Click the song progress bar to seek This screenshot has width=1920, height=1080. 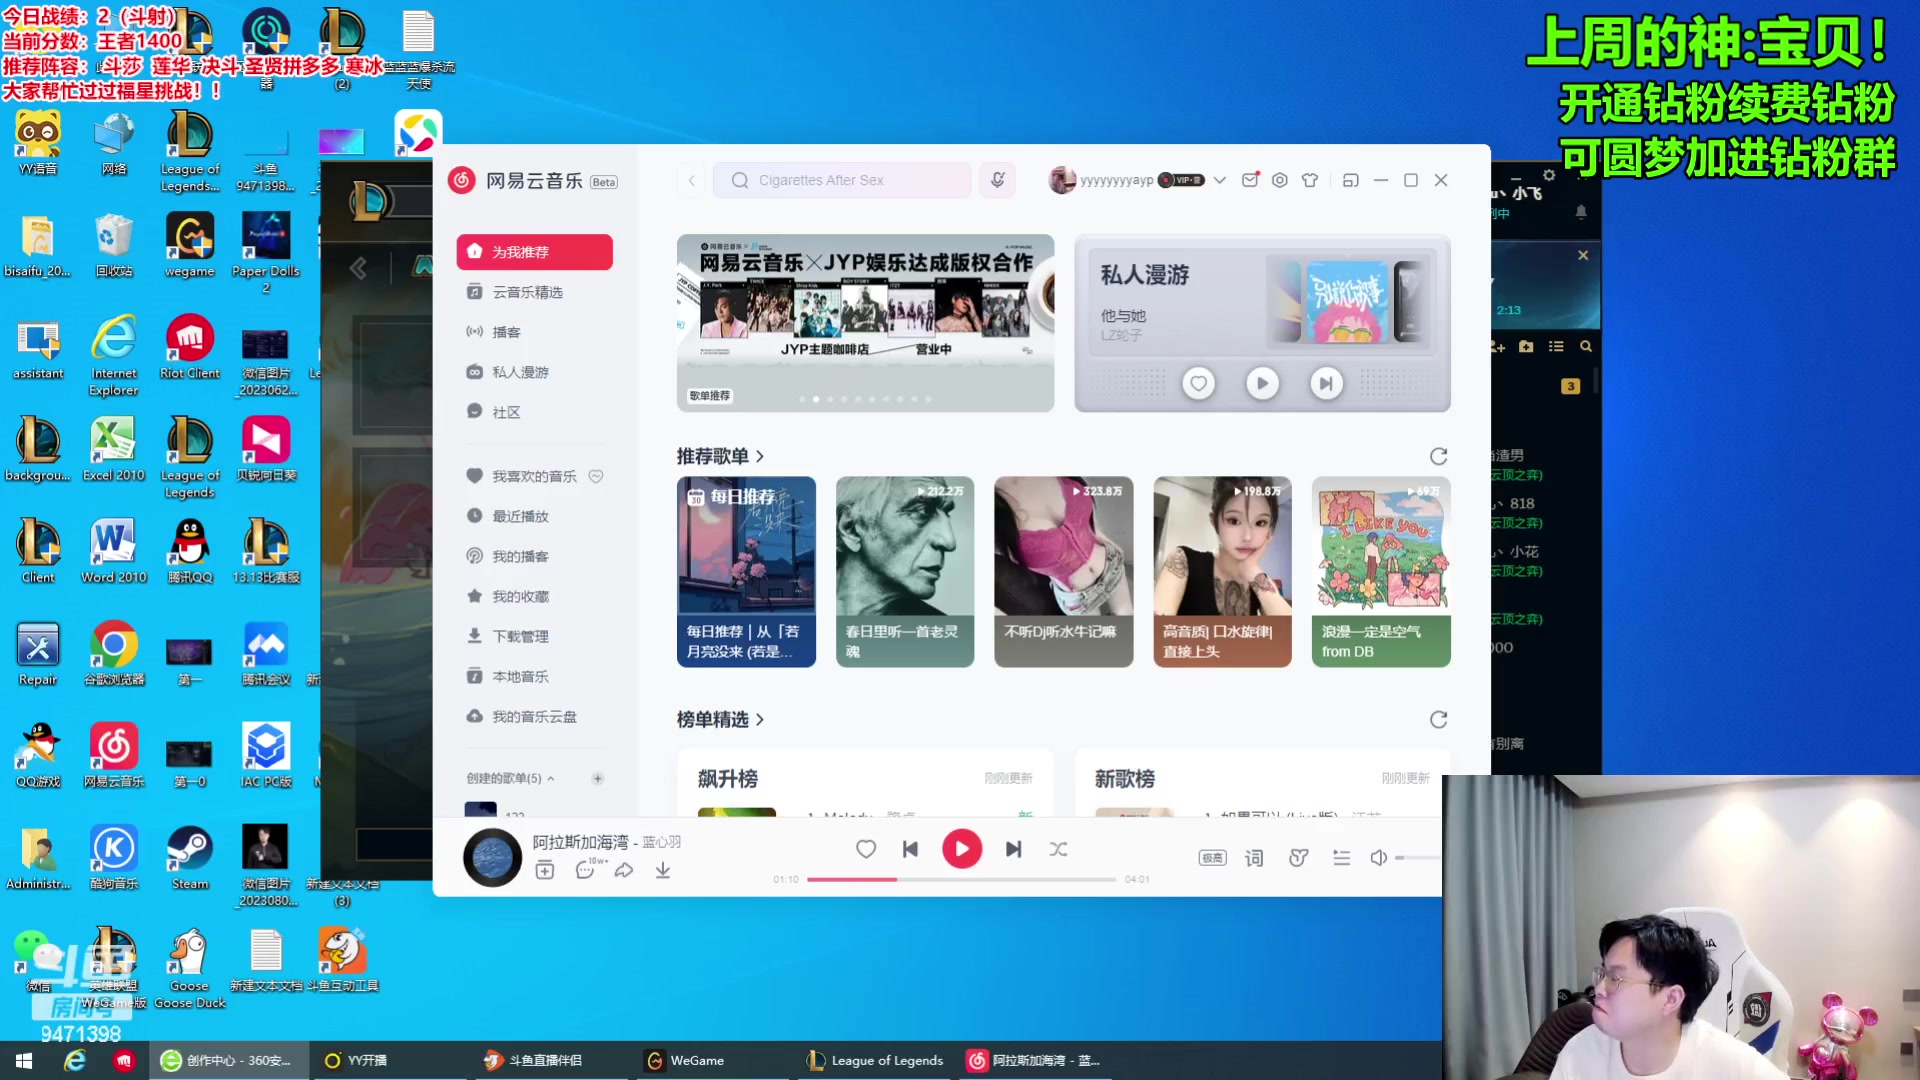[x=960, y=879]
